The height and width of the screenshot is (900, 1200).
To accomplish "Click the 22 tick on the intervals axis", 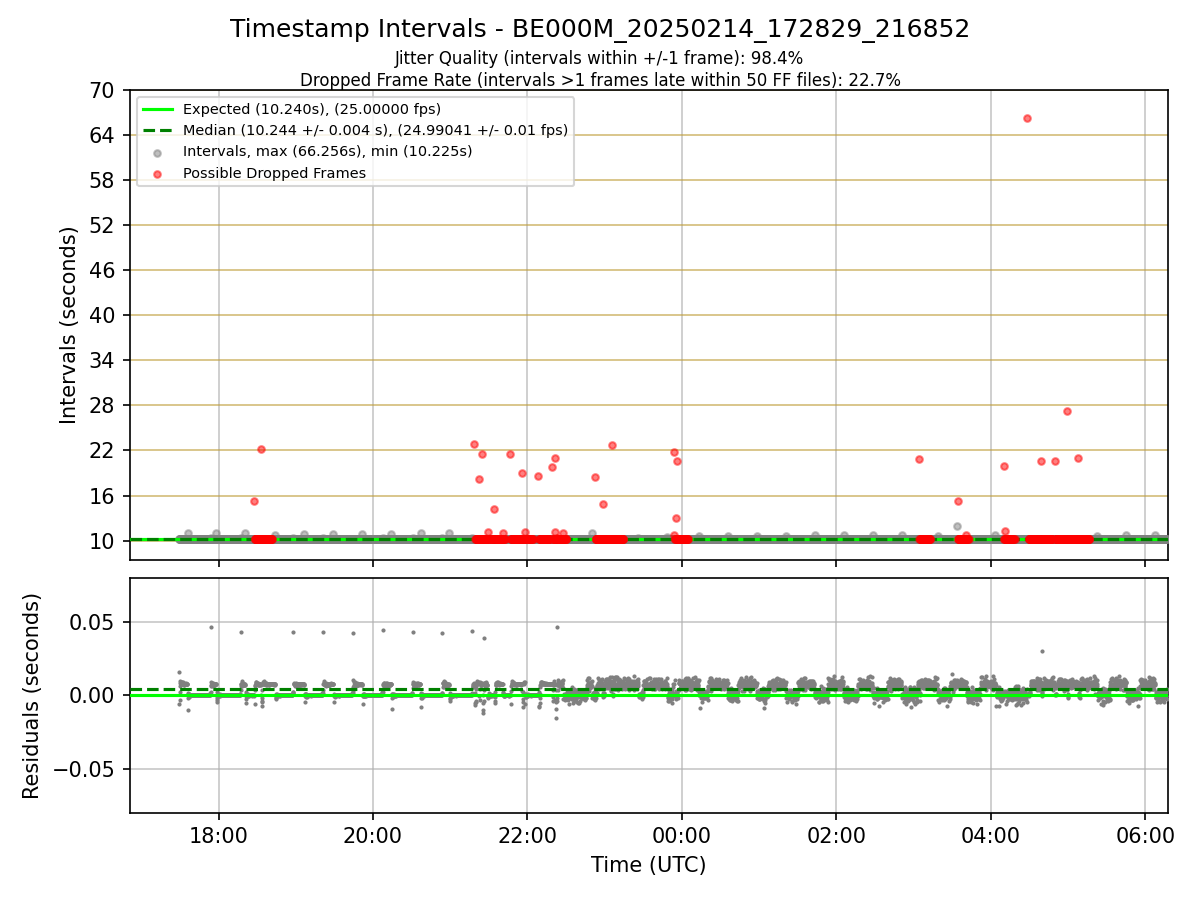I will pos(104,450).
